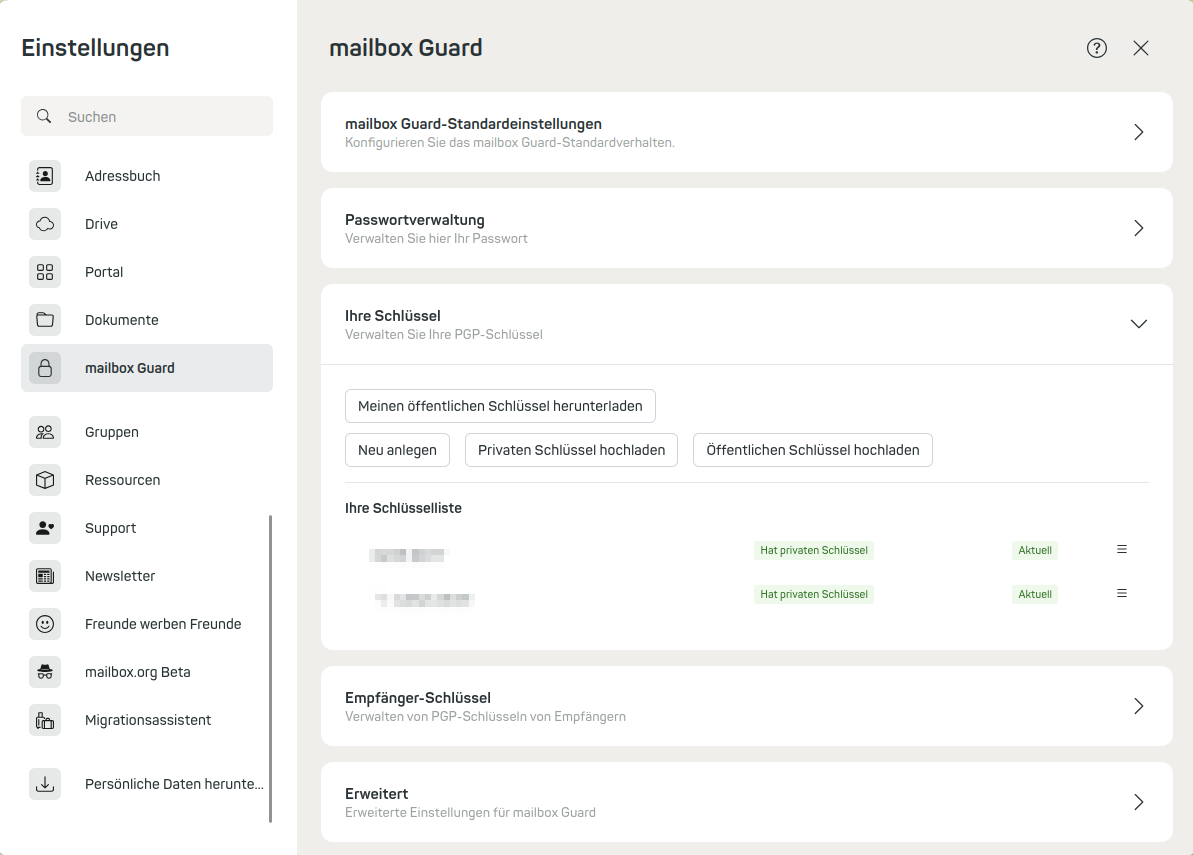Click Privaten Schlüssel hochladen button
This screenshot has height=855, width=1193.
(x=571, y=450)
